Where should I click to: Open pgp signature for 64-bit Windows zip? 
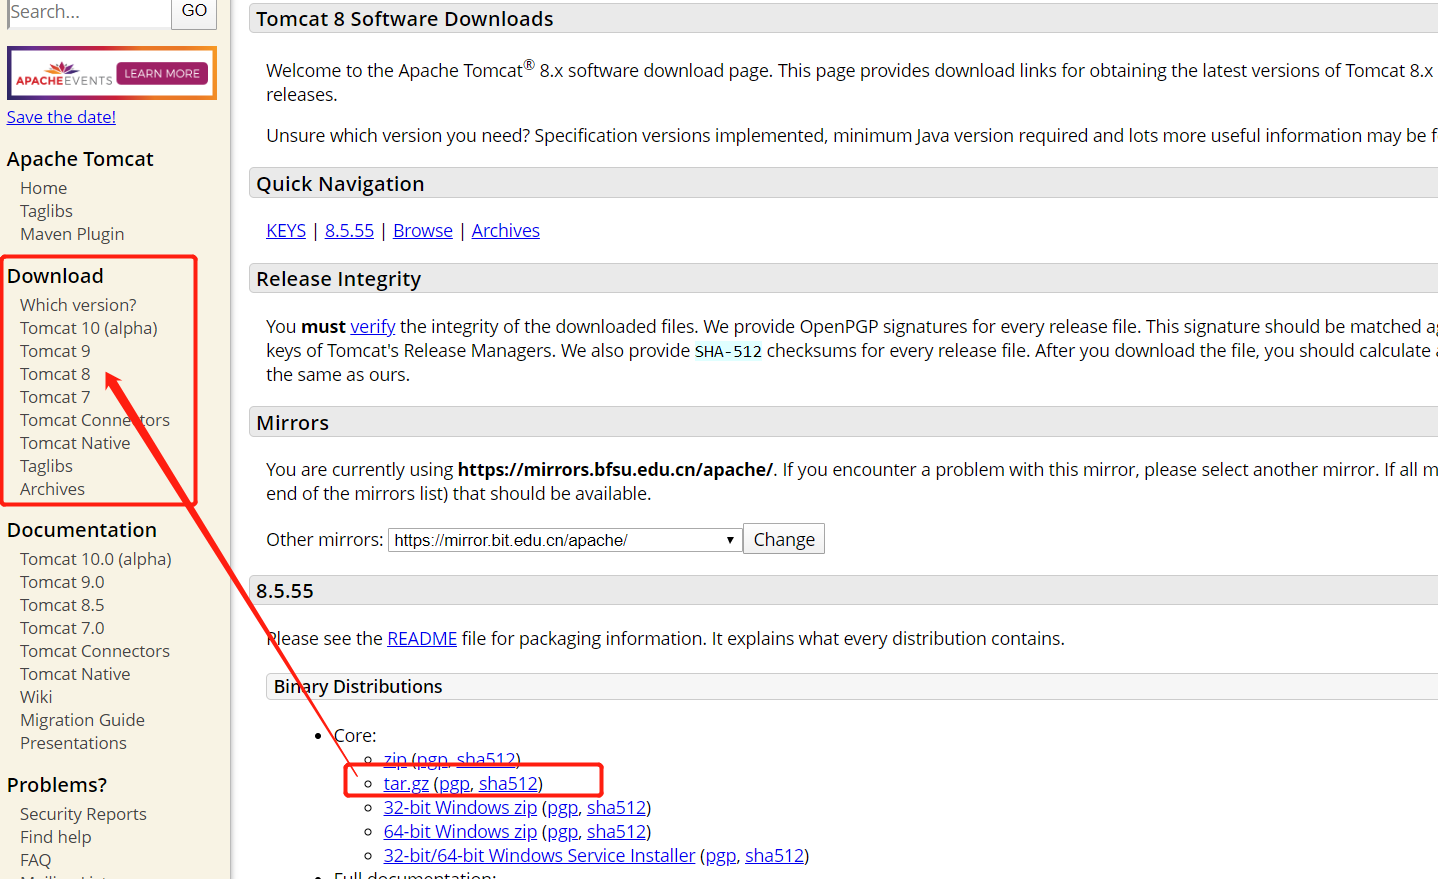click(562, 832)
